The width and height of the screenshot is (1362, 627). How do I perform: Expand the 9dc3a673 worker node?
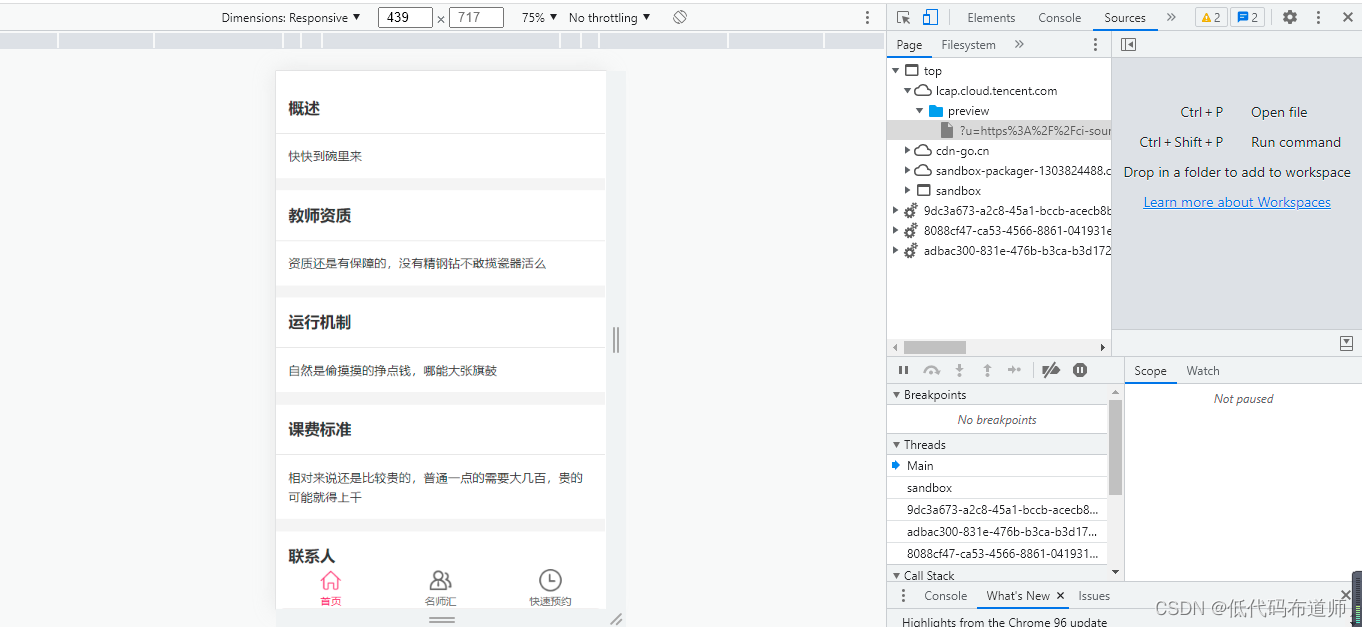click(896, 211)
